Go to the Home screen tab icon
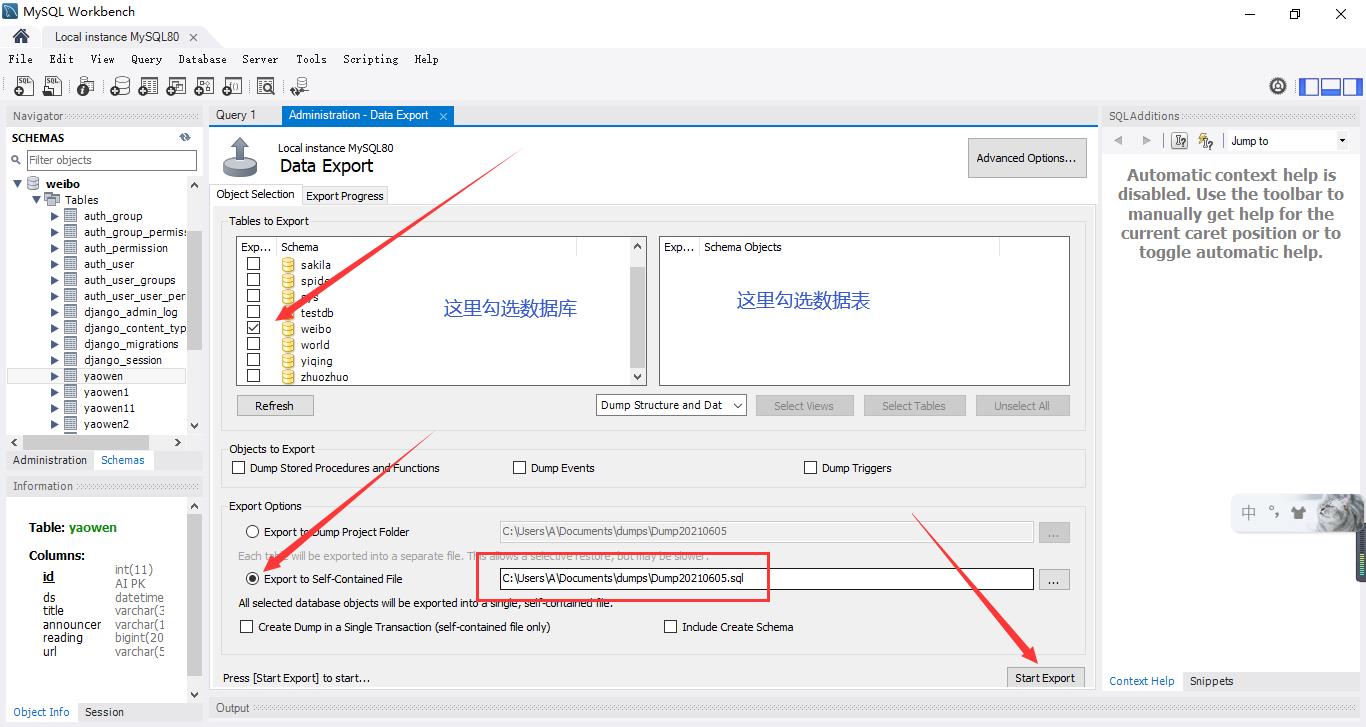 click(x=21, y=36)
